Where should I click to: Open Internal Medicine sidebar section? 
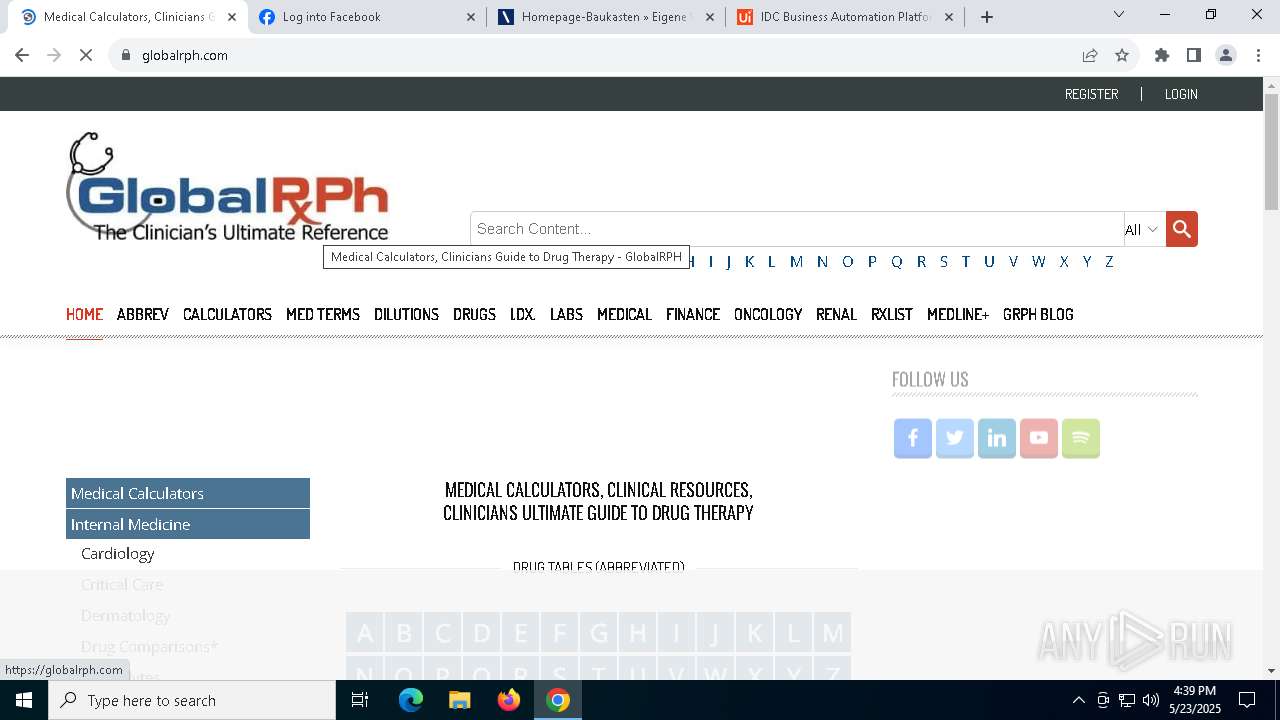pos(188,524)
